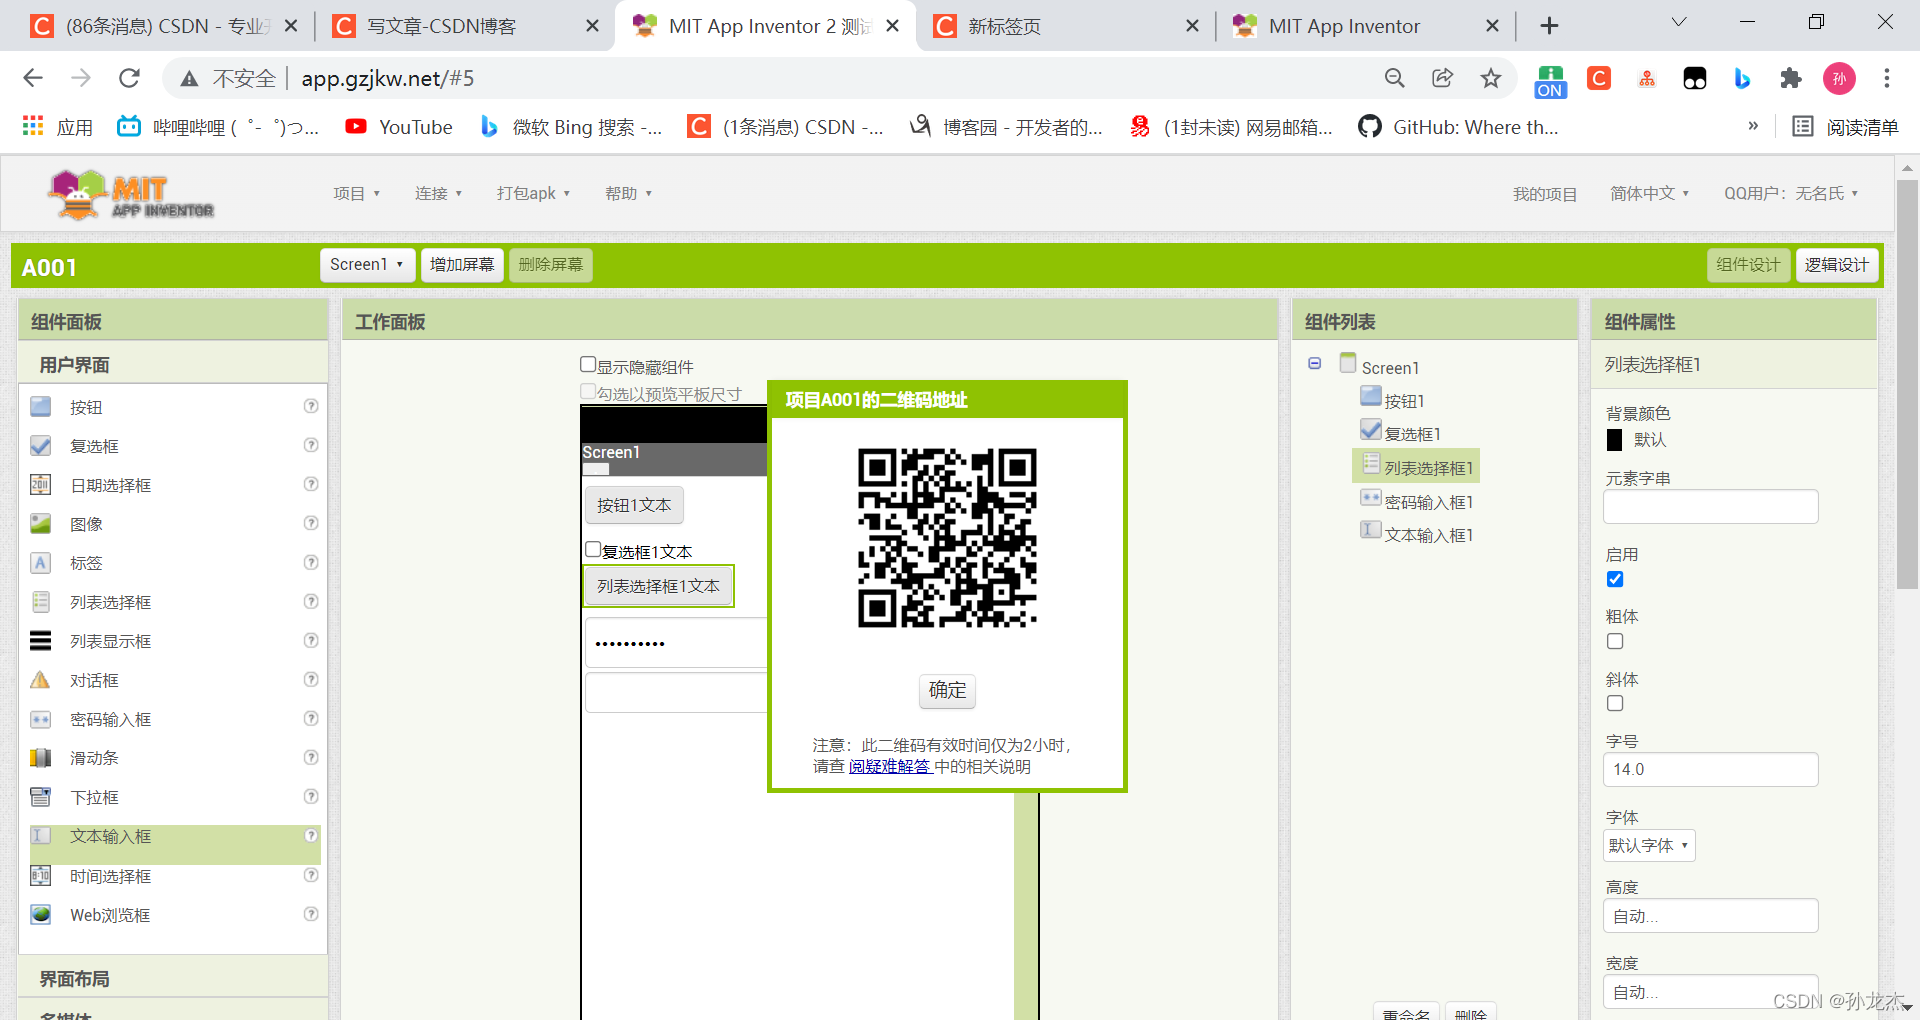
Task: Open help for the 图像 component
Action: click(x=311, y=523)
